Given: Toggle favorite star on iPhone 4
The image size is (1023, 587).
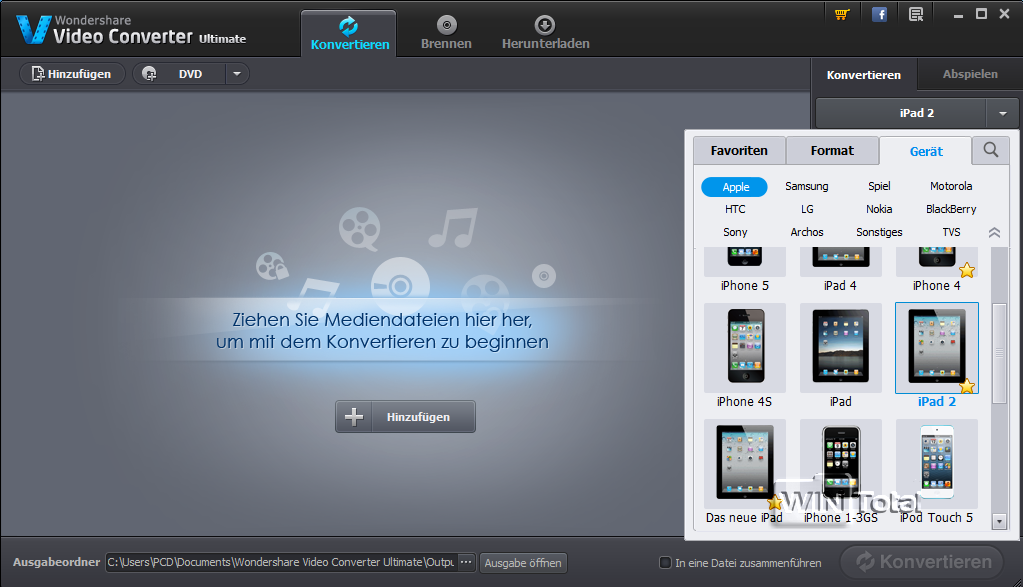Looking at the screenshot, I should pos(967,270).
